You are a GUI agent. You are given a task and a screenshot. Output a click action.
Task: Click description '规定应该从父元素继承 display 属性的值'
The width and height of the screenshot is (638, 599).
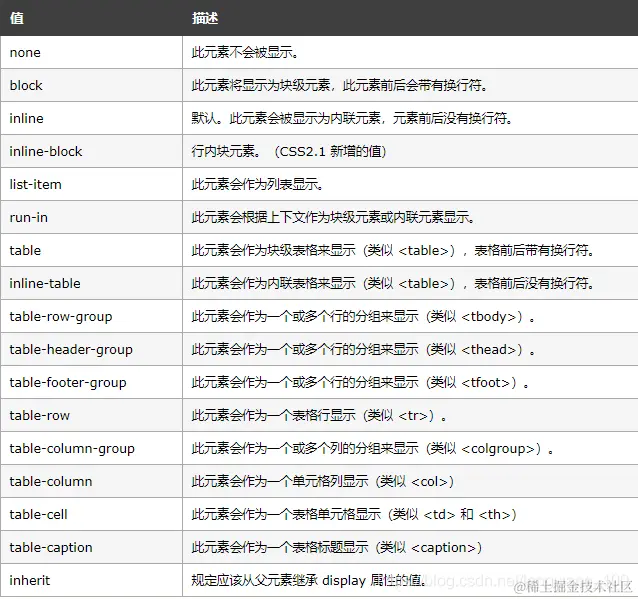(x=309, y=580)
